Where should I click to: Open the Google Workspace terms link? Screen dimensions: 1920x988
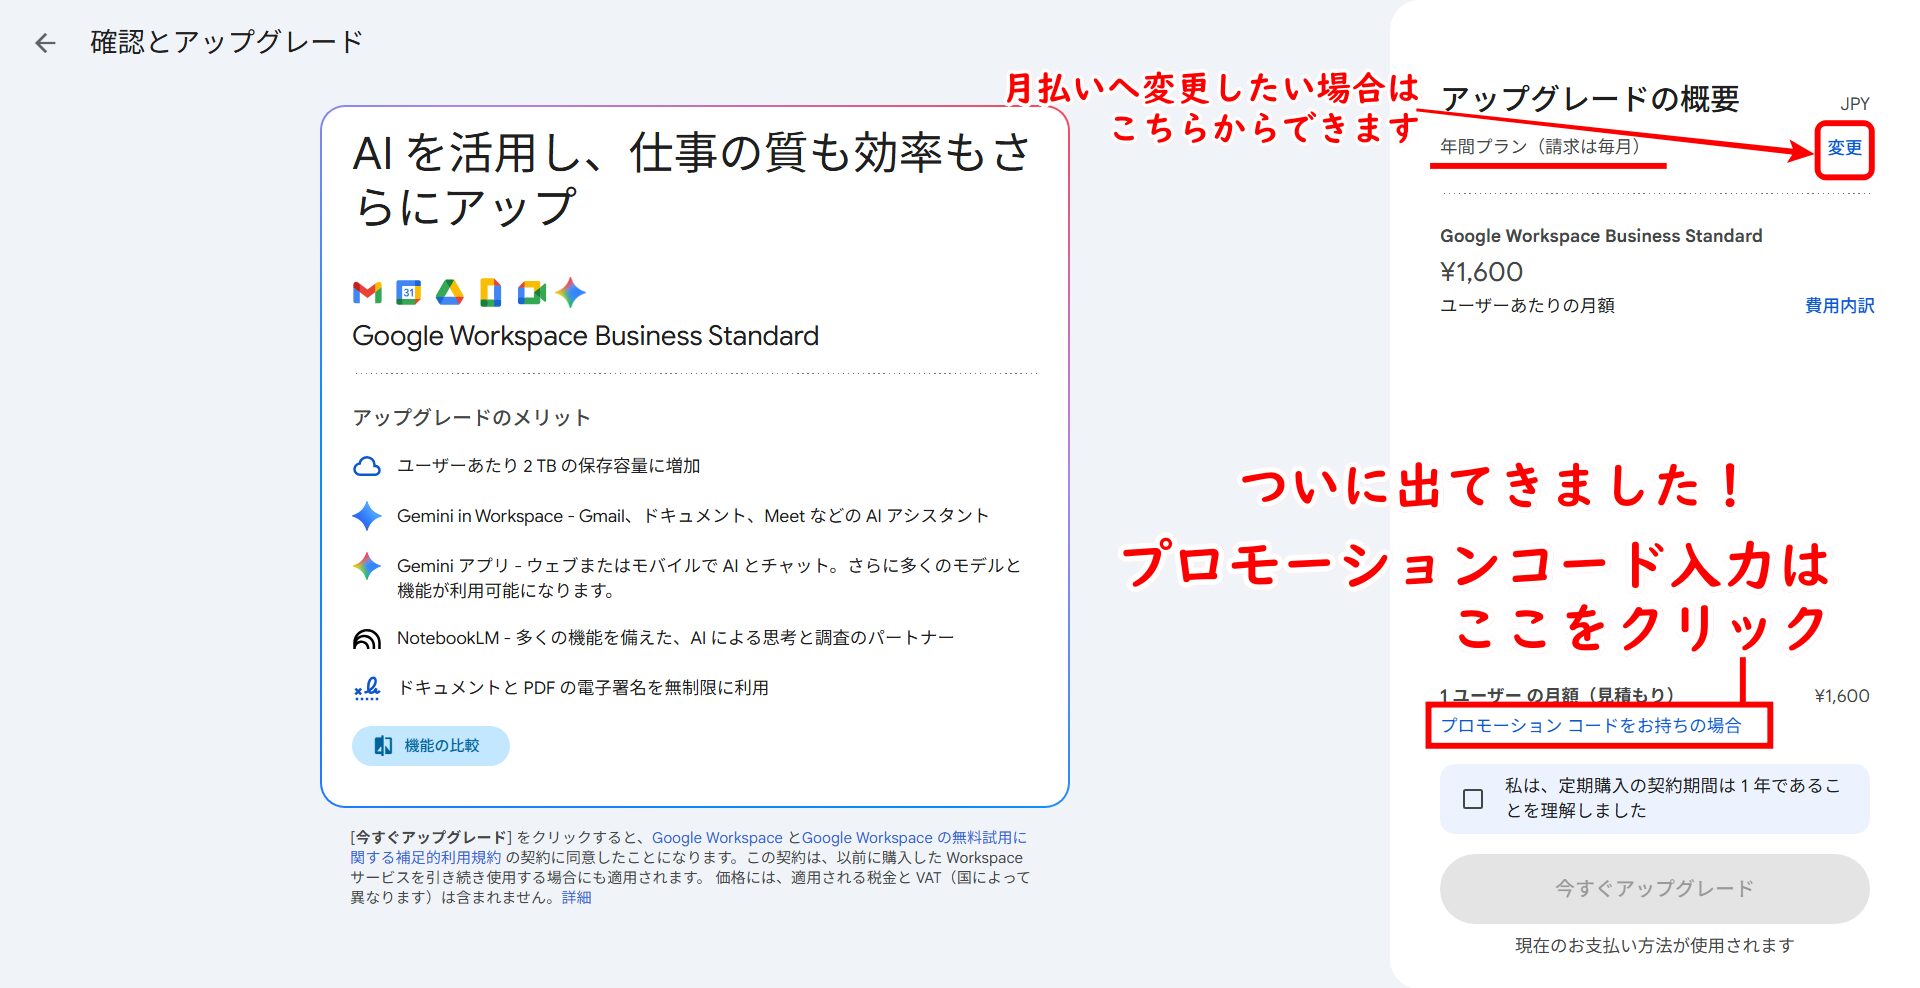pos(717,838)
